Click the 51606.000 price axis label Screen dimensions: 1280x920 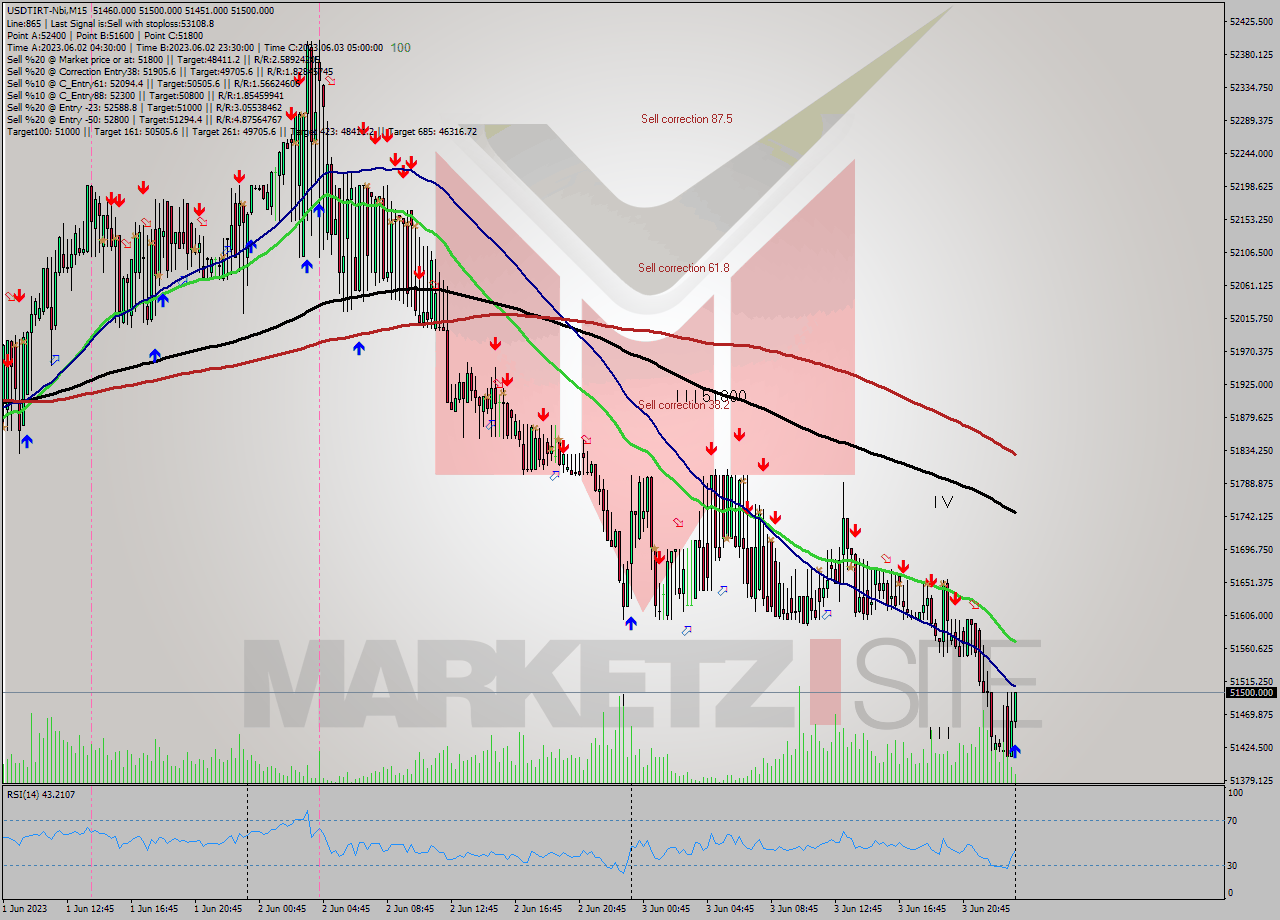(x=1250, y=615)
